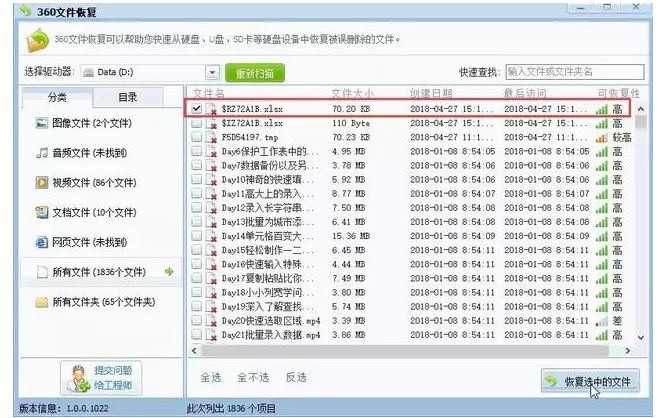
Task: Sort by the 文件名 column header
Action: (209, 93)
